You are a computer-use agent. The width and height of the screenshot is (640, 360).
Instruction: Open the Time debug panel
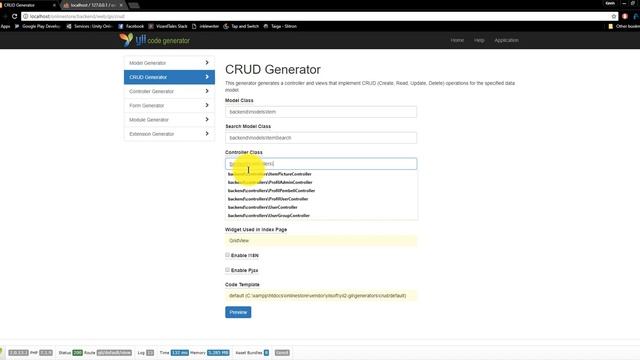(174, 353)
